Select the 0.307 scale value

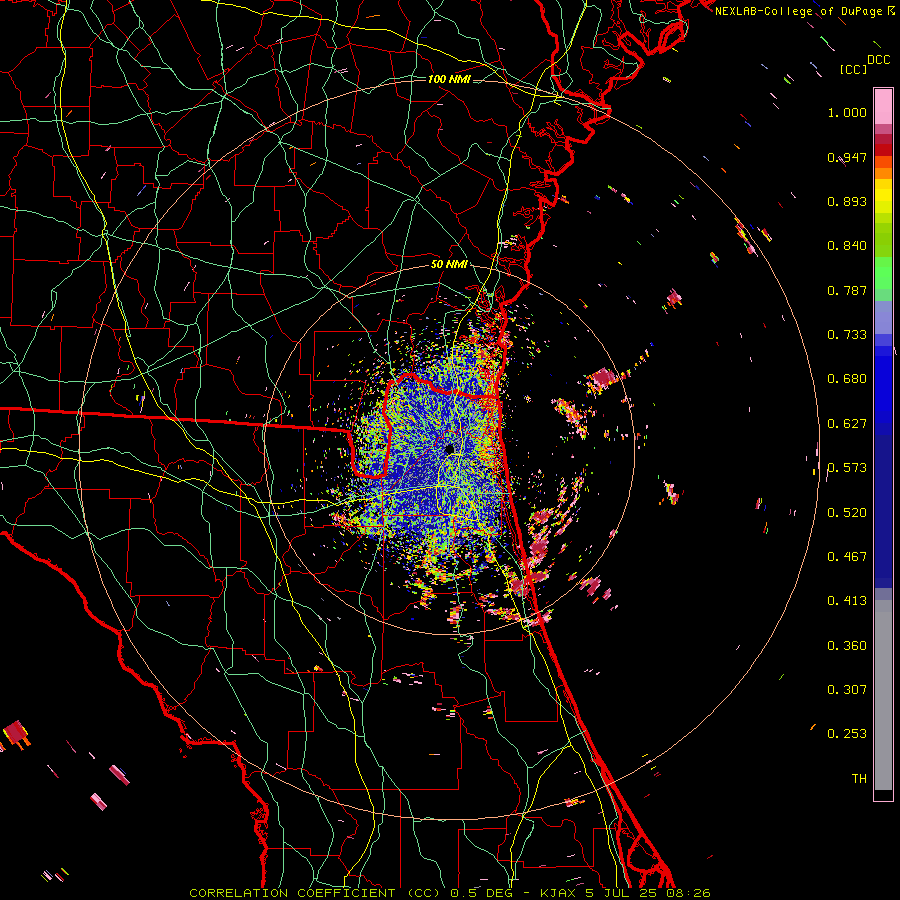pos(847,690)
